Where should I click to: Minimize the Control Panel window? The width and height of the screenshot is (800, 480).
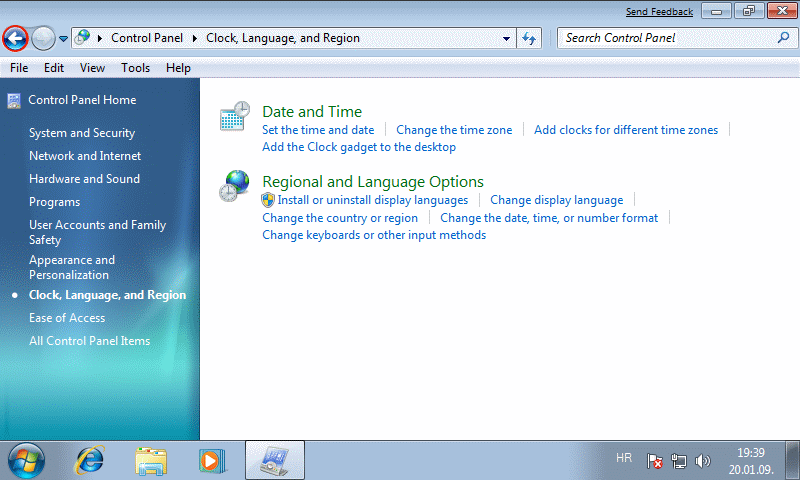[716, 11]
